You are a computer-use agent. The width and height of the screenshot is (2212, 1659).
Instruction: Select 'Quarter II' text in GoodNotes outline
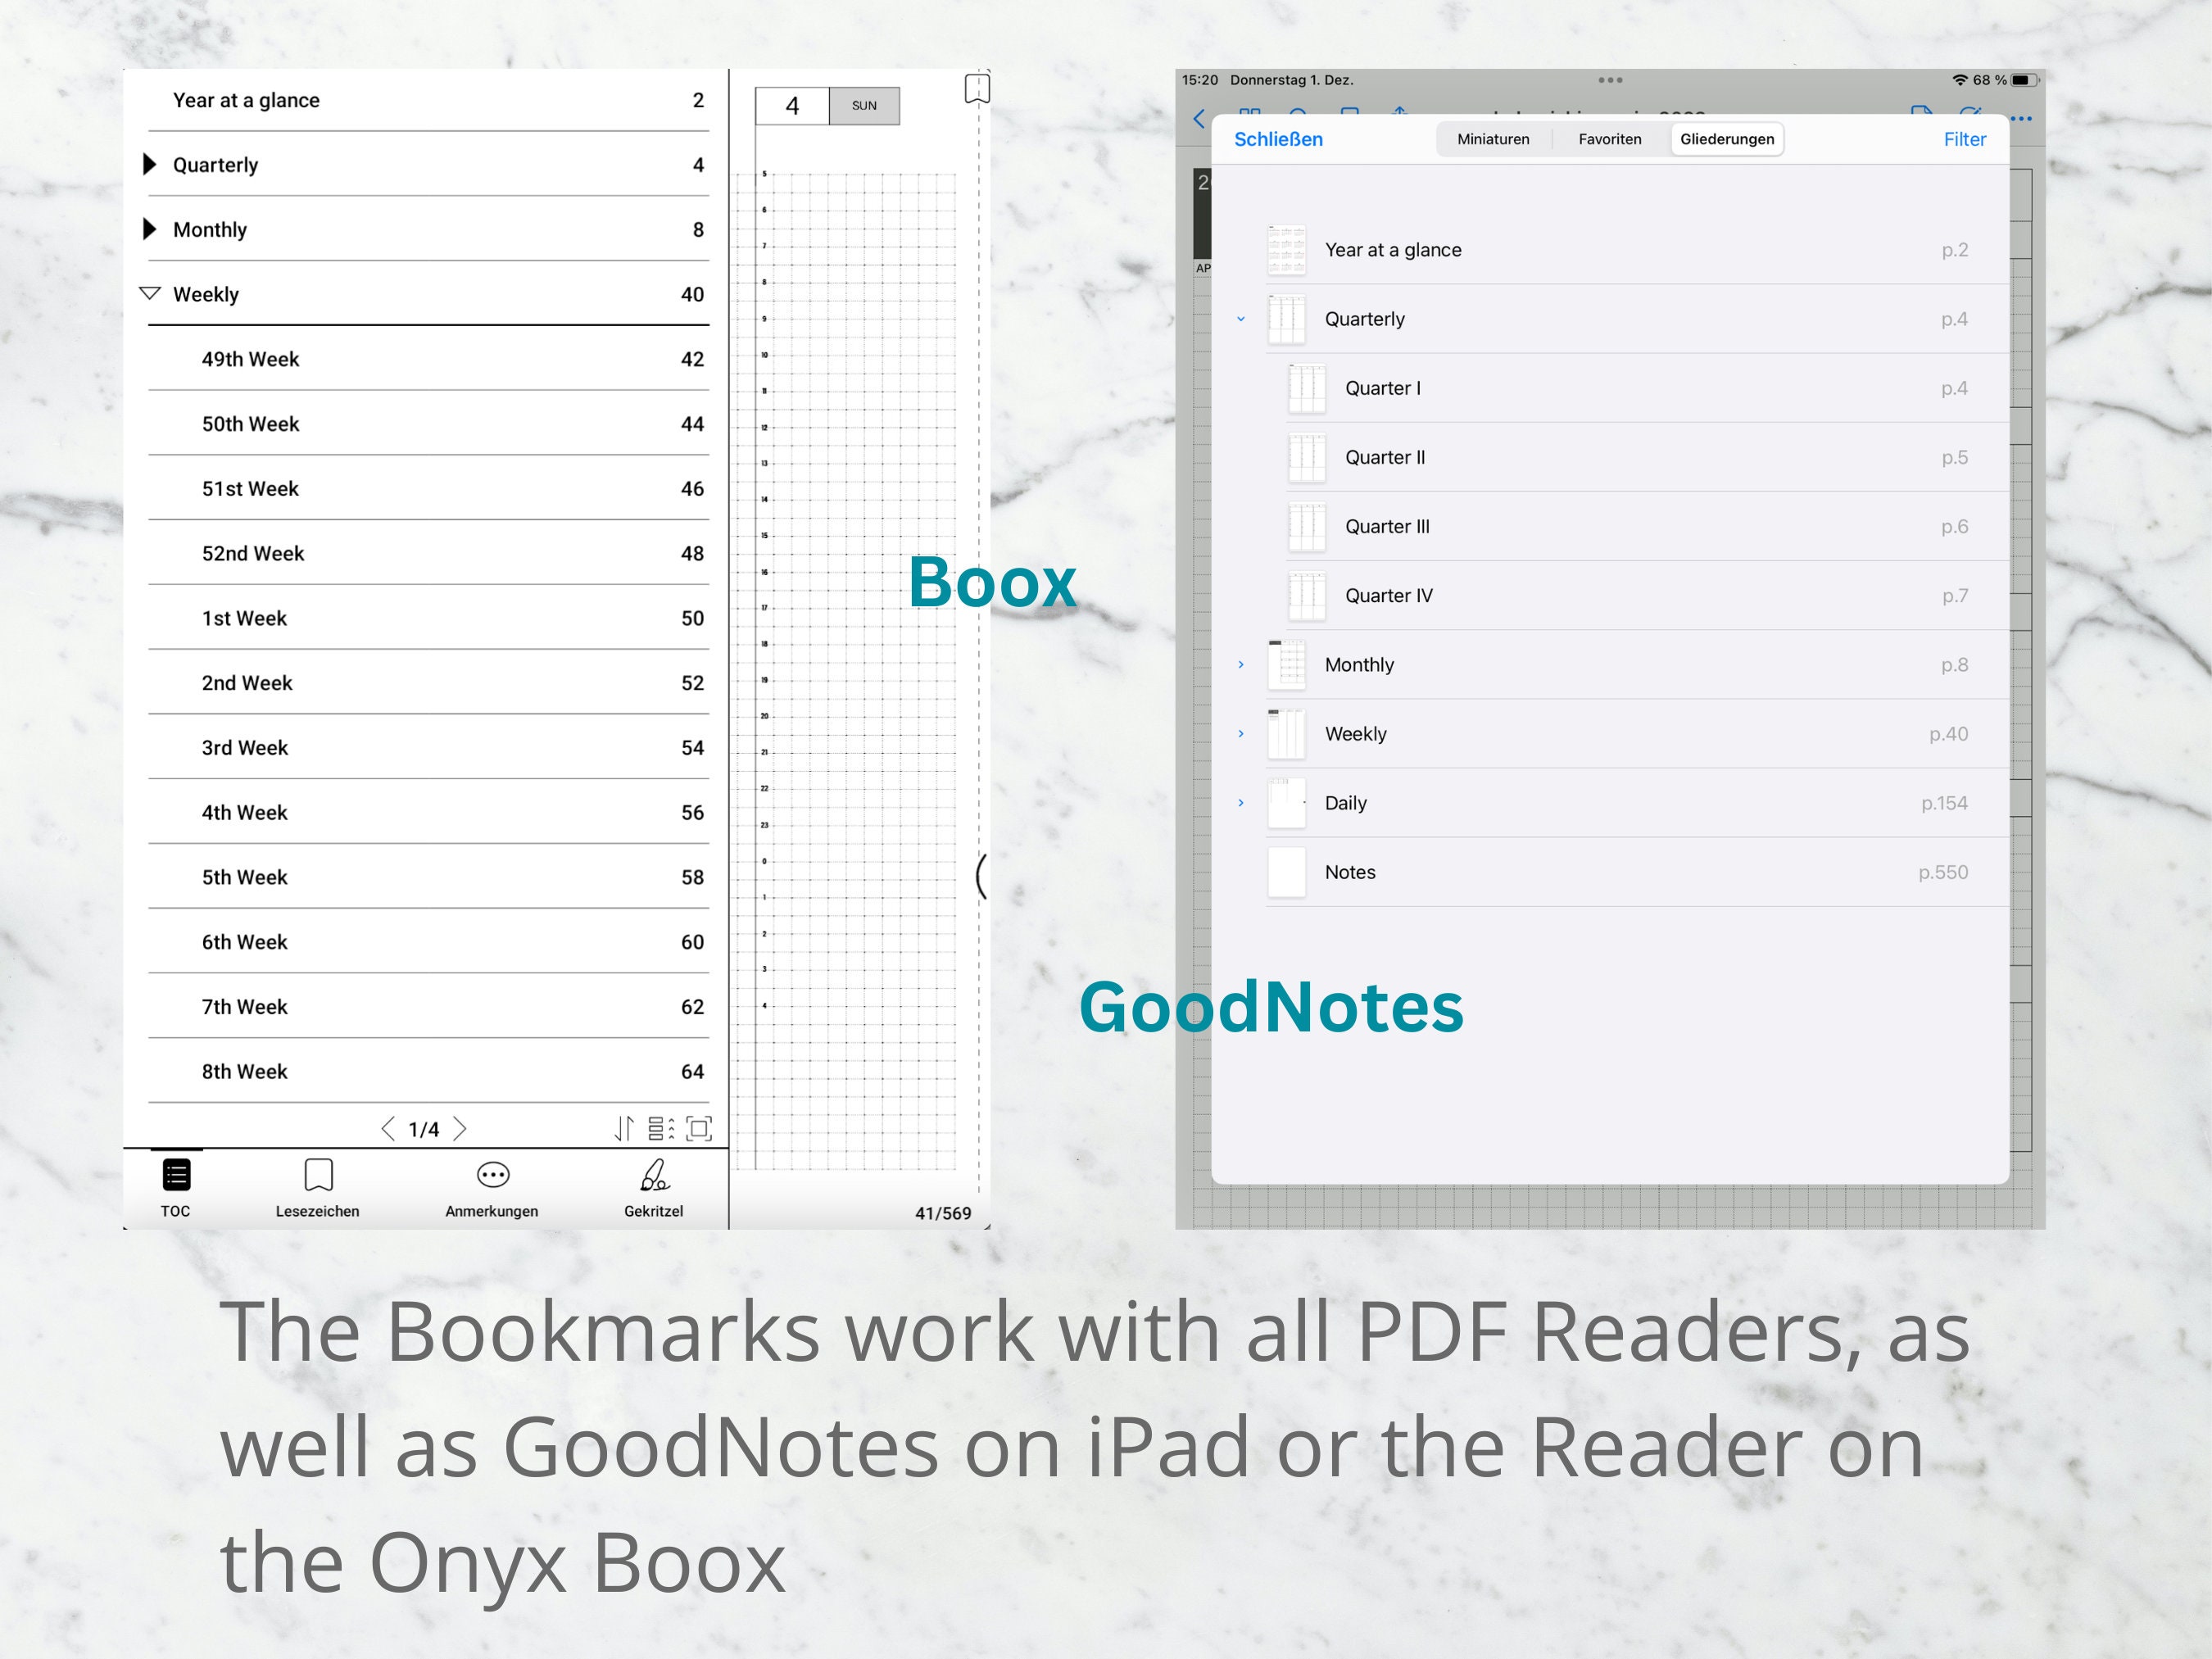coord(1385,457)
